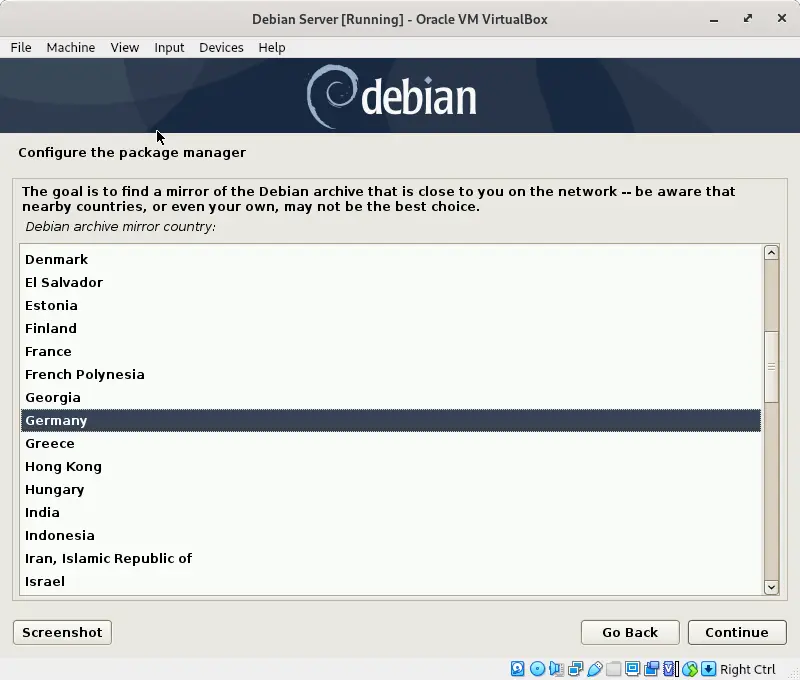Click the scrollbar up arrow

[x=771, y=253]
